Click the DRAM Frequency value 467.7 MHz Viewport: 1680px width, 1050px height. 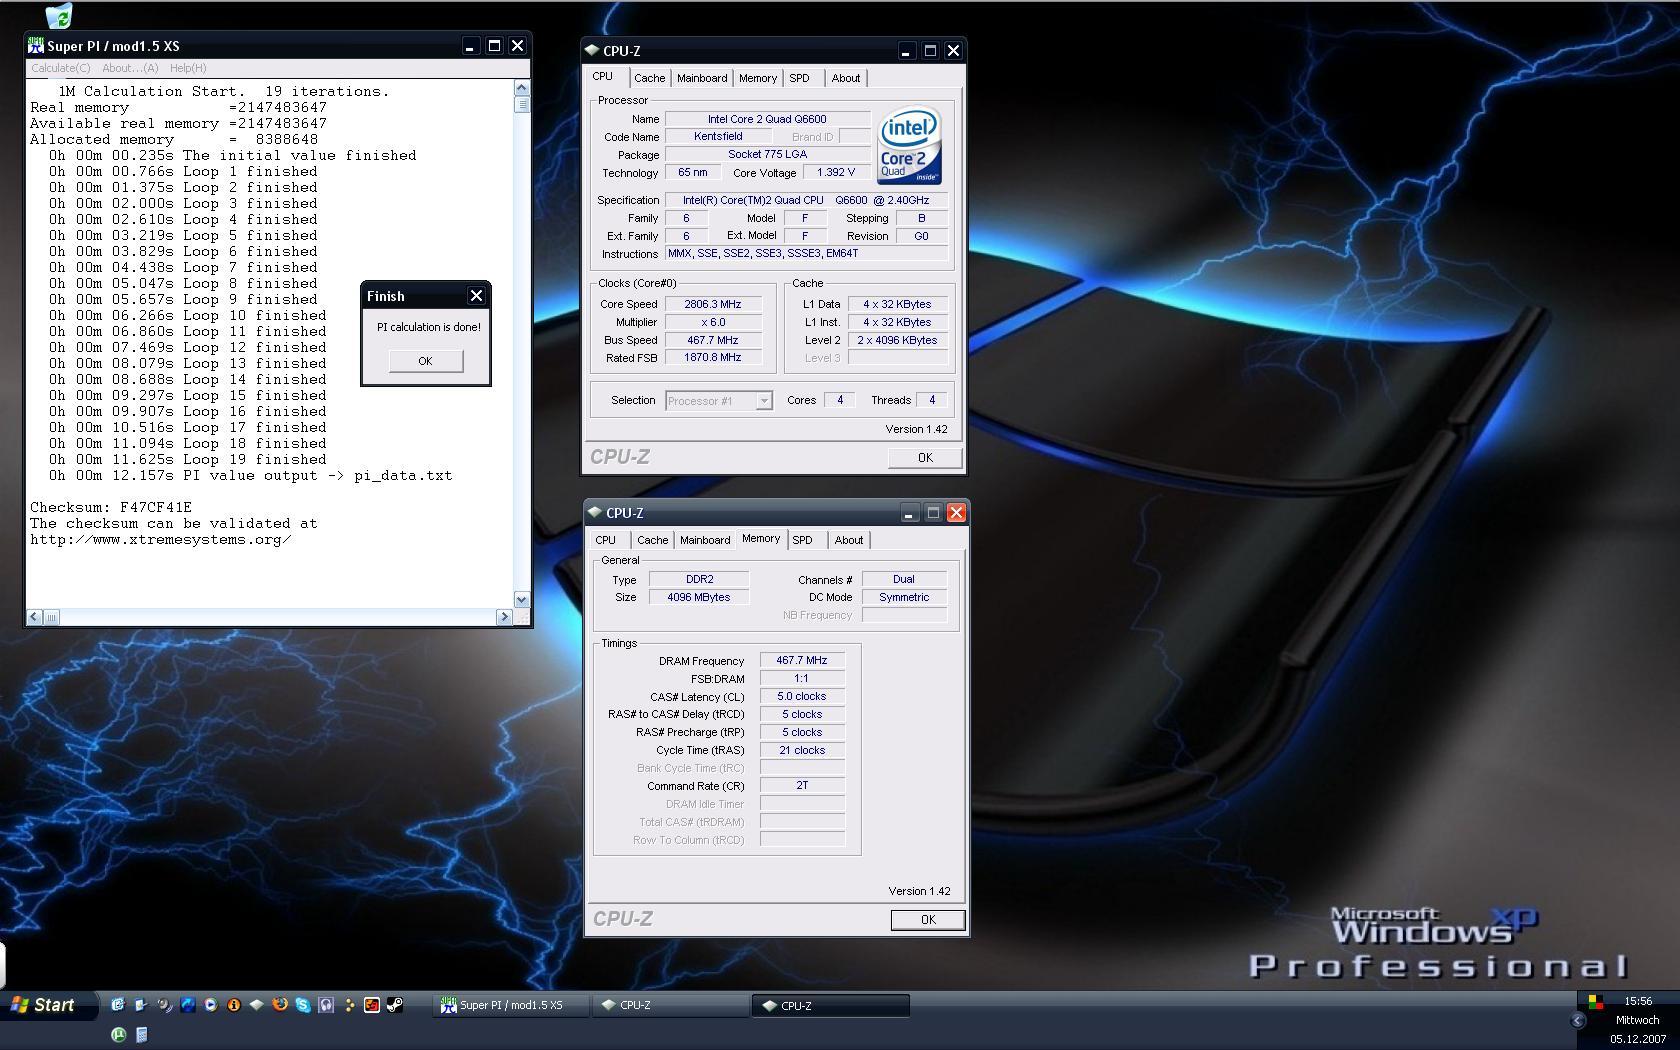coord(802,660)
